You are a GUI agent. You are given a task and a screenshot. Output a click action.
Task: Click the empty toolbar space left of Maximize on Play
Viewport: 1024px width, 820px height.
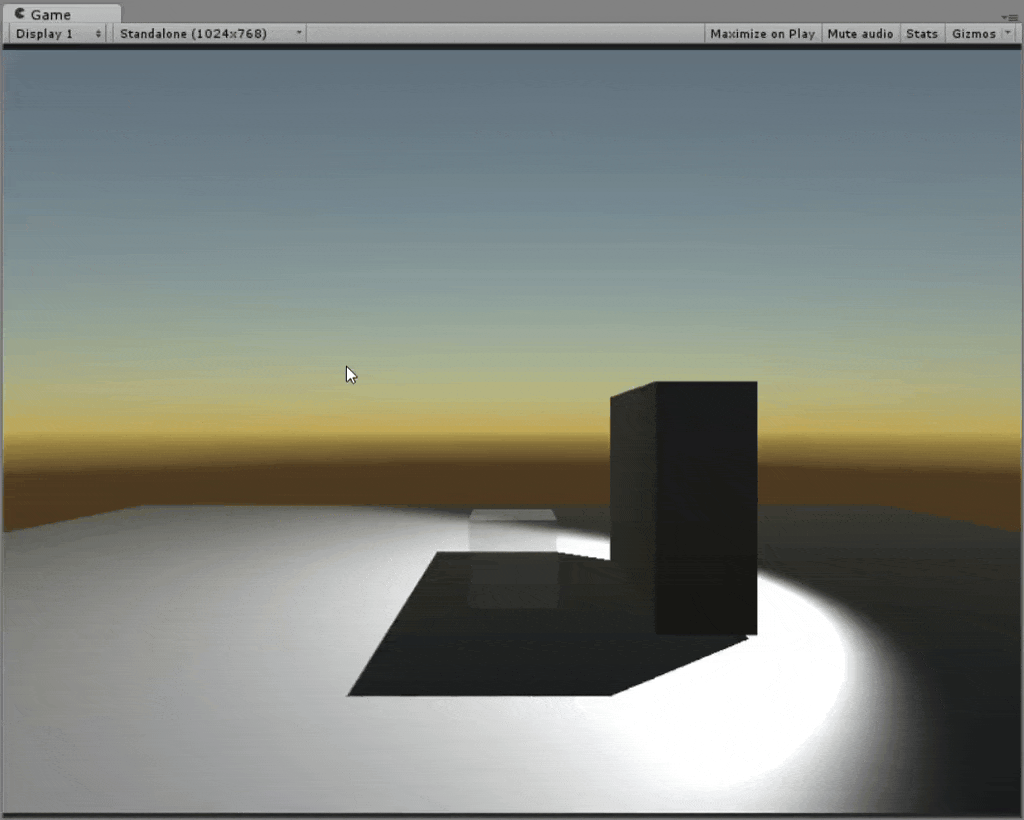click(500, 34)
